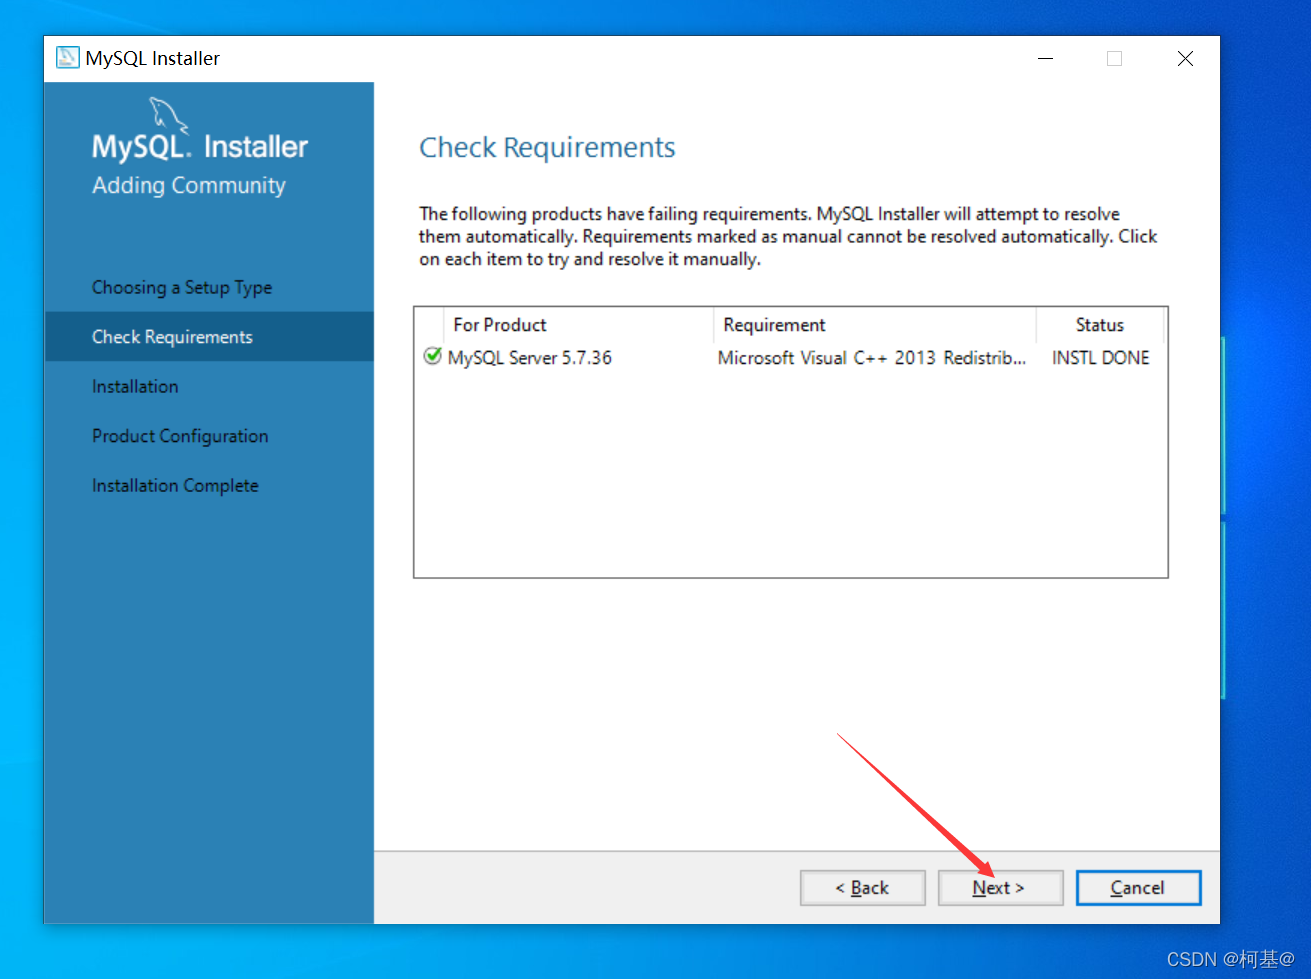Close the MySQL Installer window
This screenshot has height=979, width=1311.
1185,59
